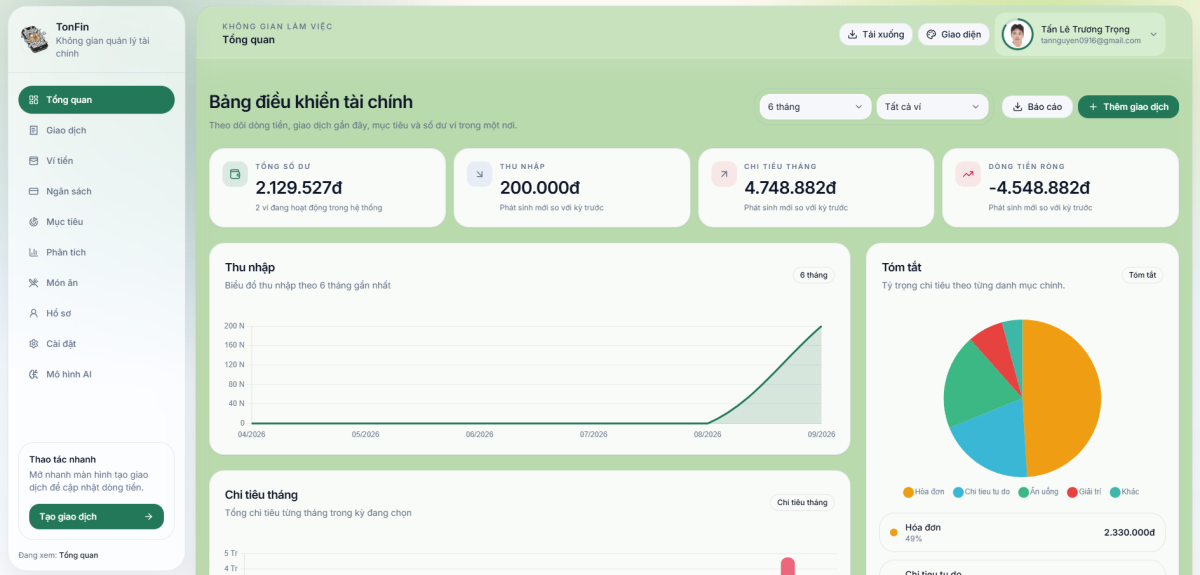Click the orange Hóa đơn legend dot
1200x575 pixels.
908,492
